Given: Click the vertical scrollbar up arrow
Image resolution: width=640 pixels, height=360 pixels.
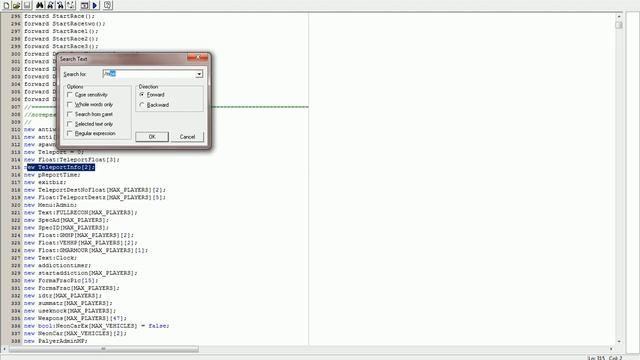Looking at the screenshot, I should click(x=619, y=16).
